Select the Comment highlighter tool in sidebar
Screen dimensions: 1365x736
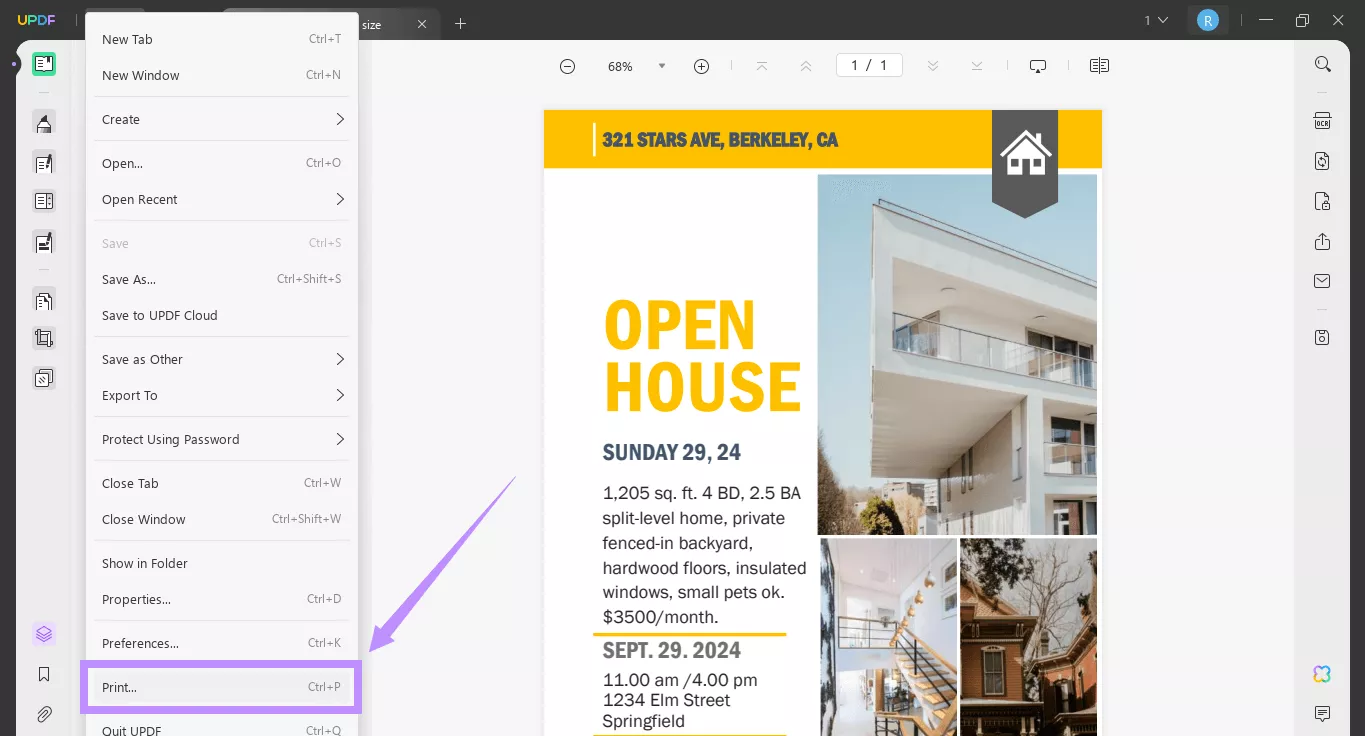pyautogui.click(x=44, y=123)
